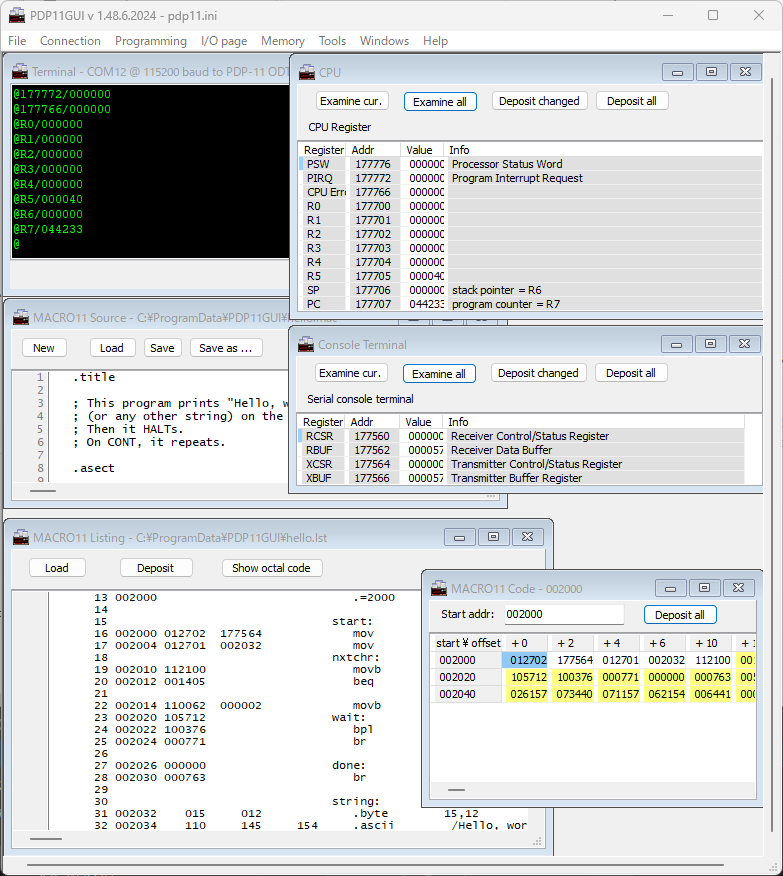Image resolution: width=783 pixels, height=876 pixels.
Task: Click the MACRO11 Code window icon
Action: pyautogui.click(x=438, y=588)
